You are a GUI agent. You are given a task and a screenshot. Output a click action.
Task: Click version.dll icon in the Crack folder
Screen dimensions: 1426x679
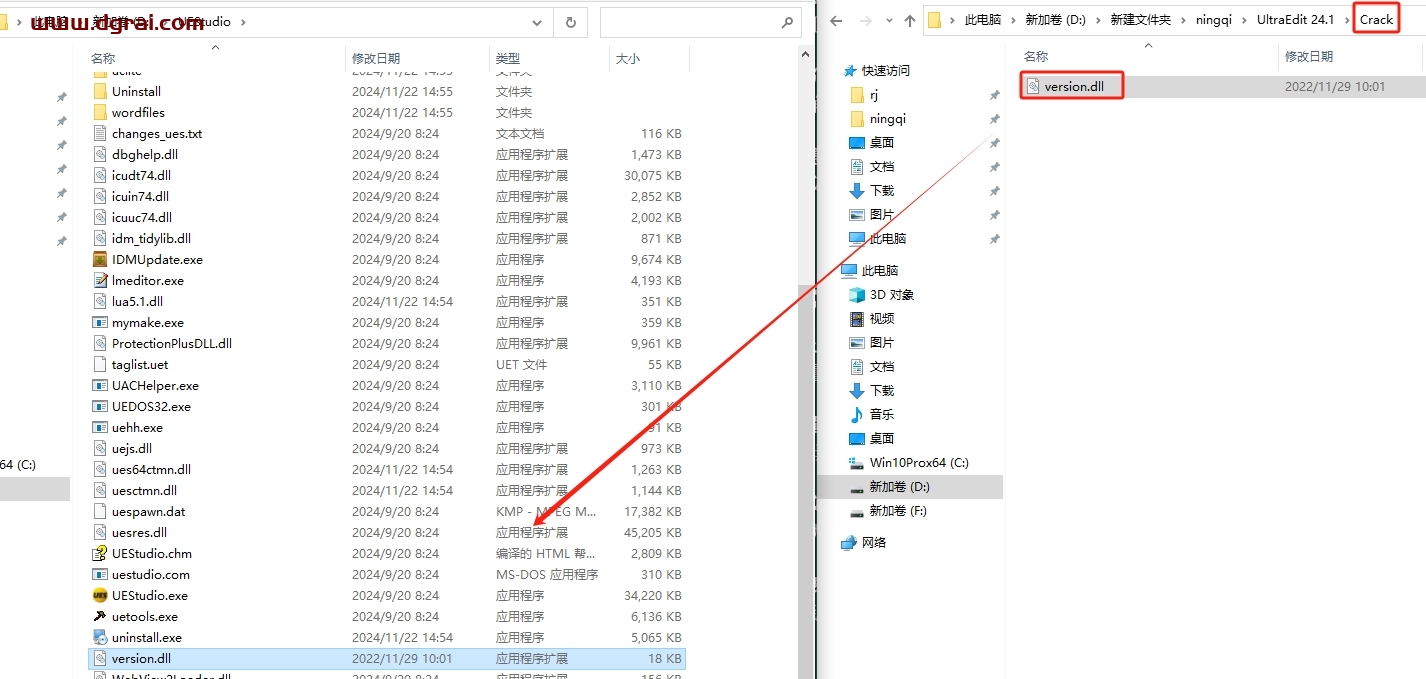[1033, 86]
